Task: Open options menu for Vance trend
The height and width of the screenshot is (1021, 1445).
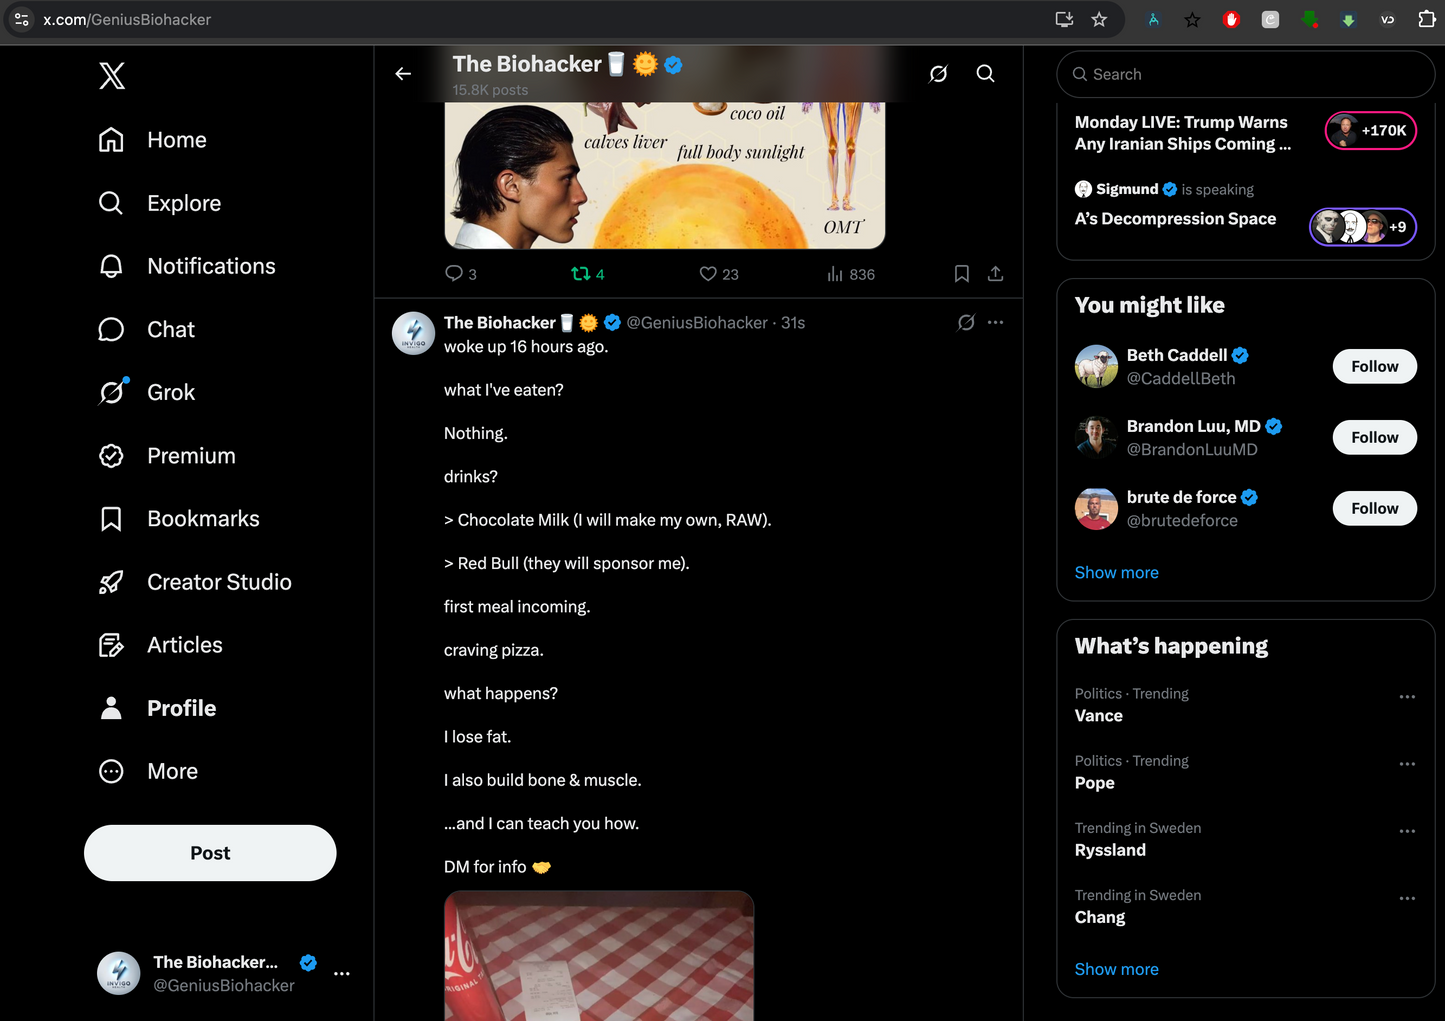Action: click(1407, 696)
